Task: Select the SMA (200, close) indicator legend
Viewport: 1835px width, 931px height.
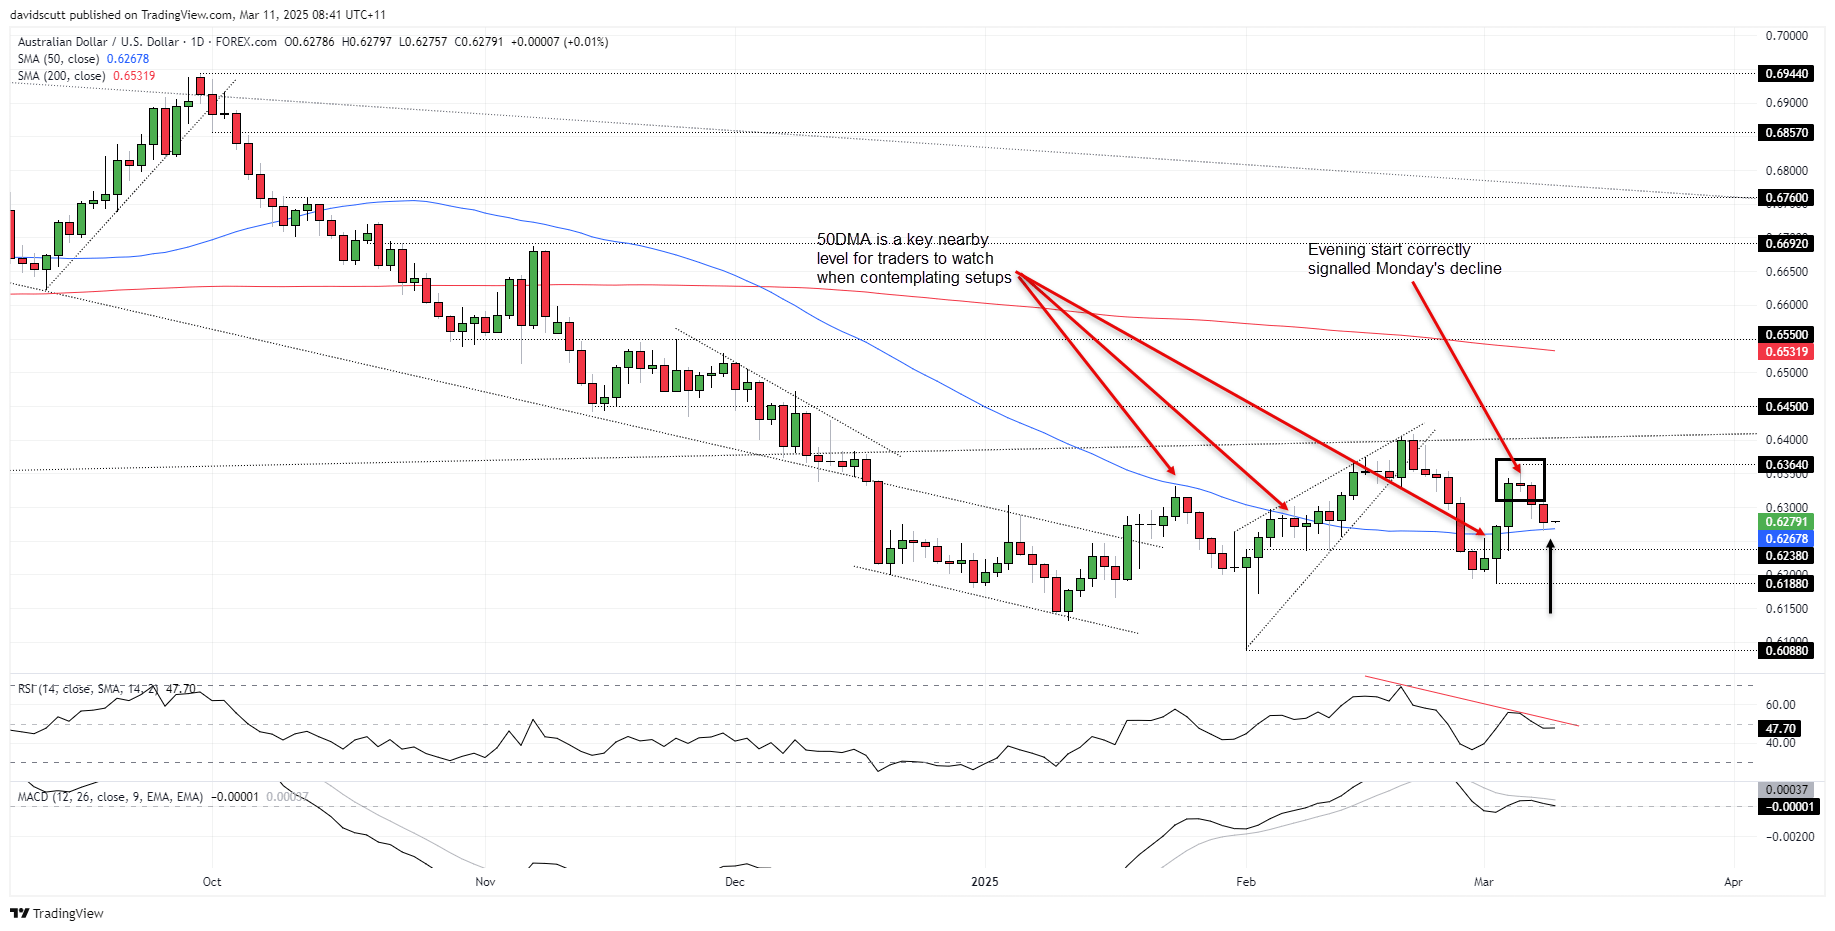Action: pos(86,76)
